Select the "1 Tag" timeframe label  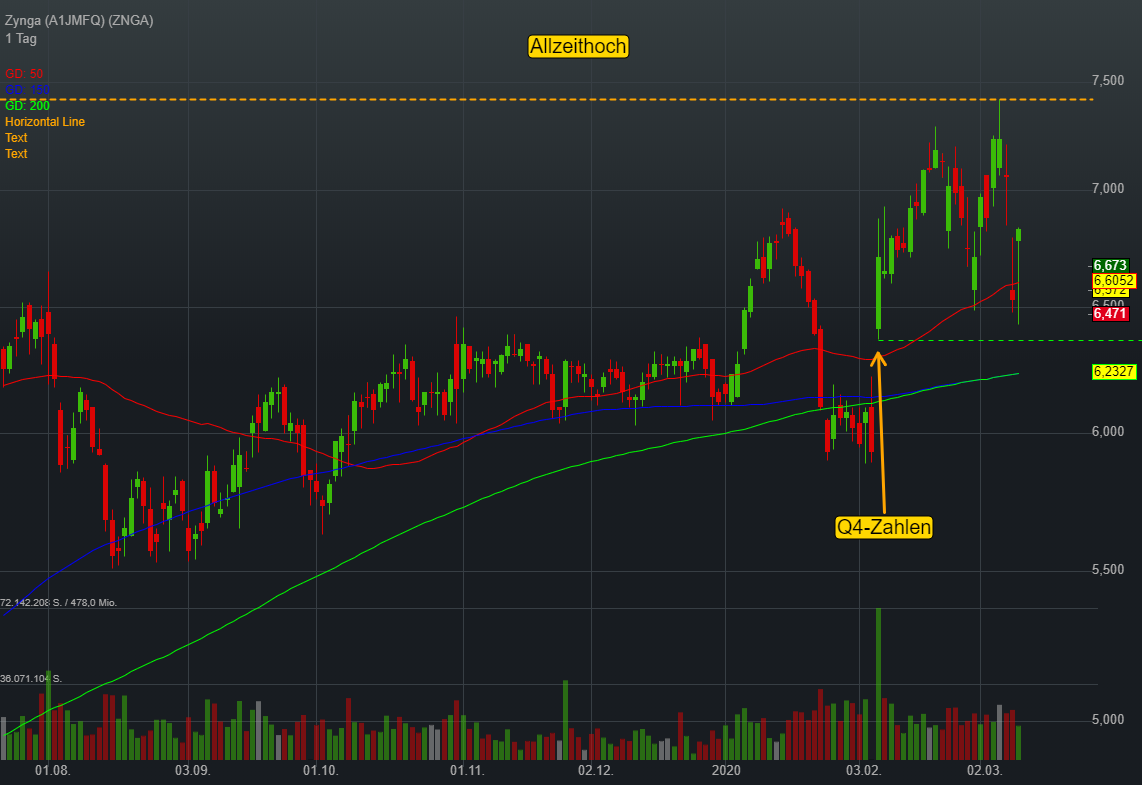point(20,39)
